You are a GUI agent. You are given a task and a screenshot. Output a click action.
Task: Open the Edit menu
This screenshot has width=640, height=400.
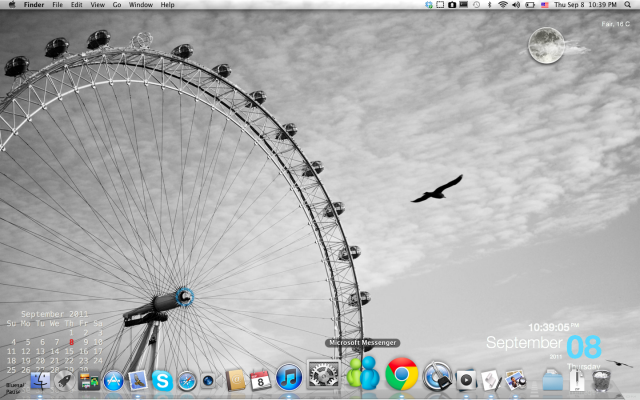76,5
